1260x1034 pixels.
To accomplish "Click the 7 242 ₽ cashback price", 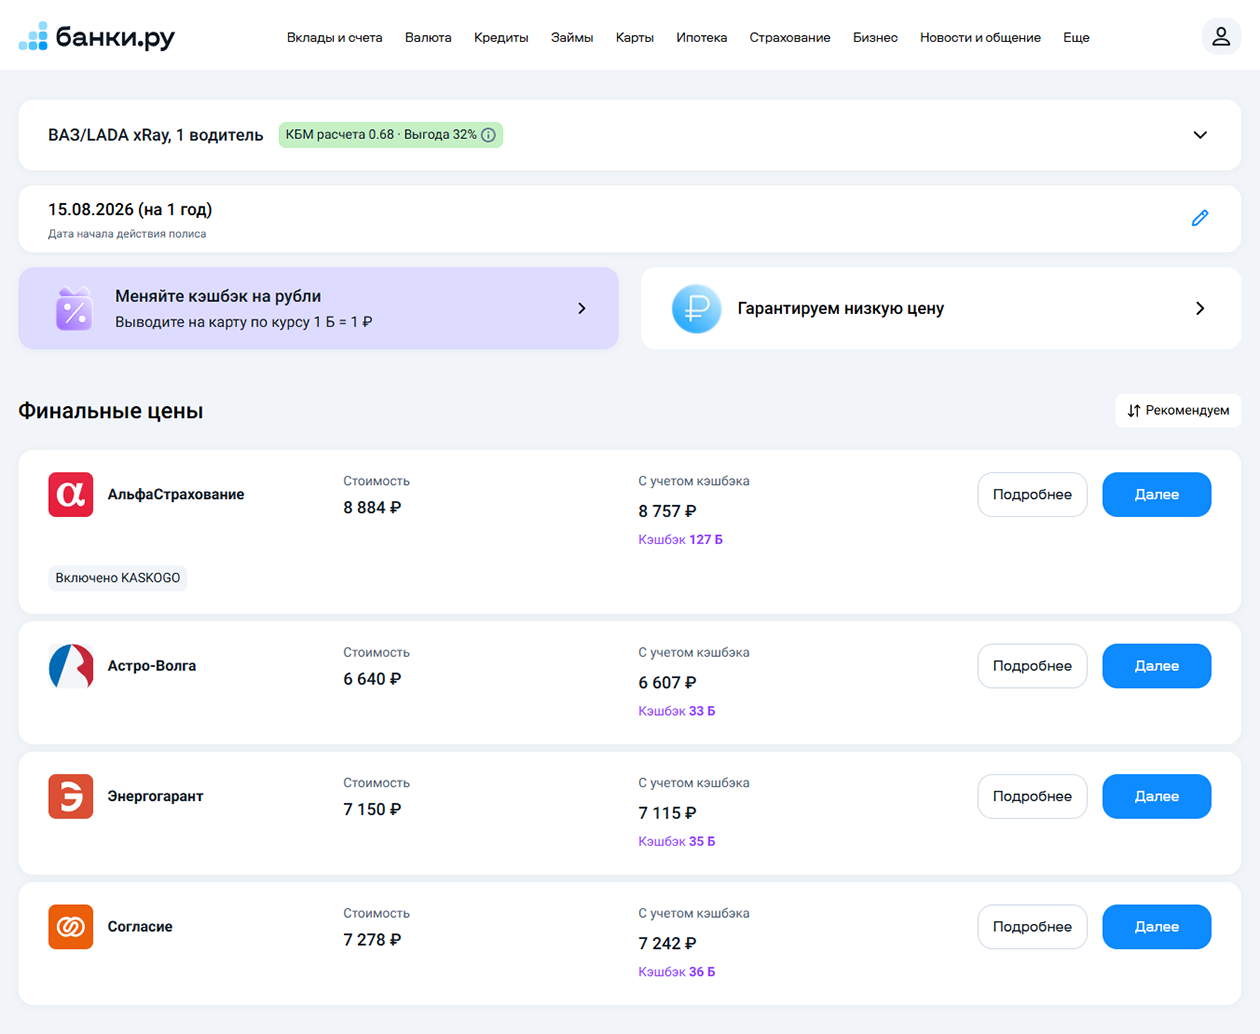I will (x=667, y=944).
